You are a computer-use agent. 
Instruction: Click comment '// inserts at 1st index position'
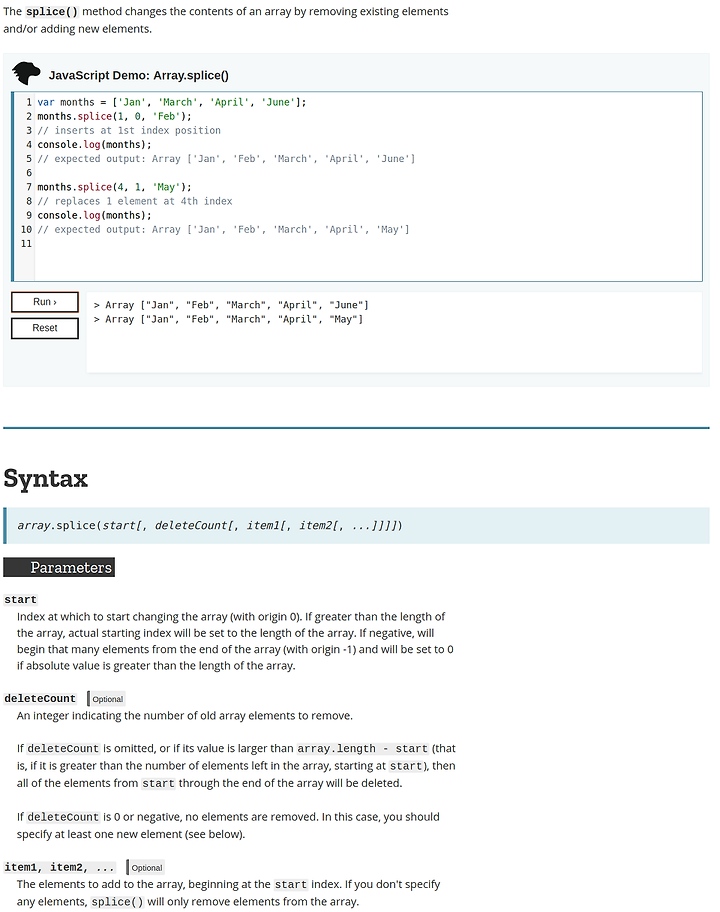click(x=129, y=130)
